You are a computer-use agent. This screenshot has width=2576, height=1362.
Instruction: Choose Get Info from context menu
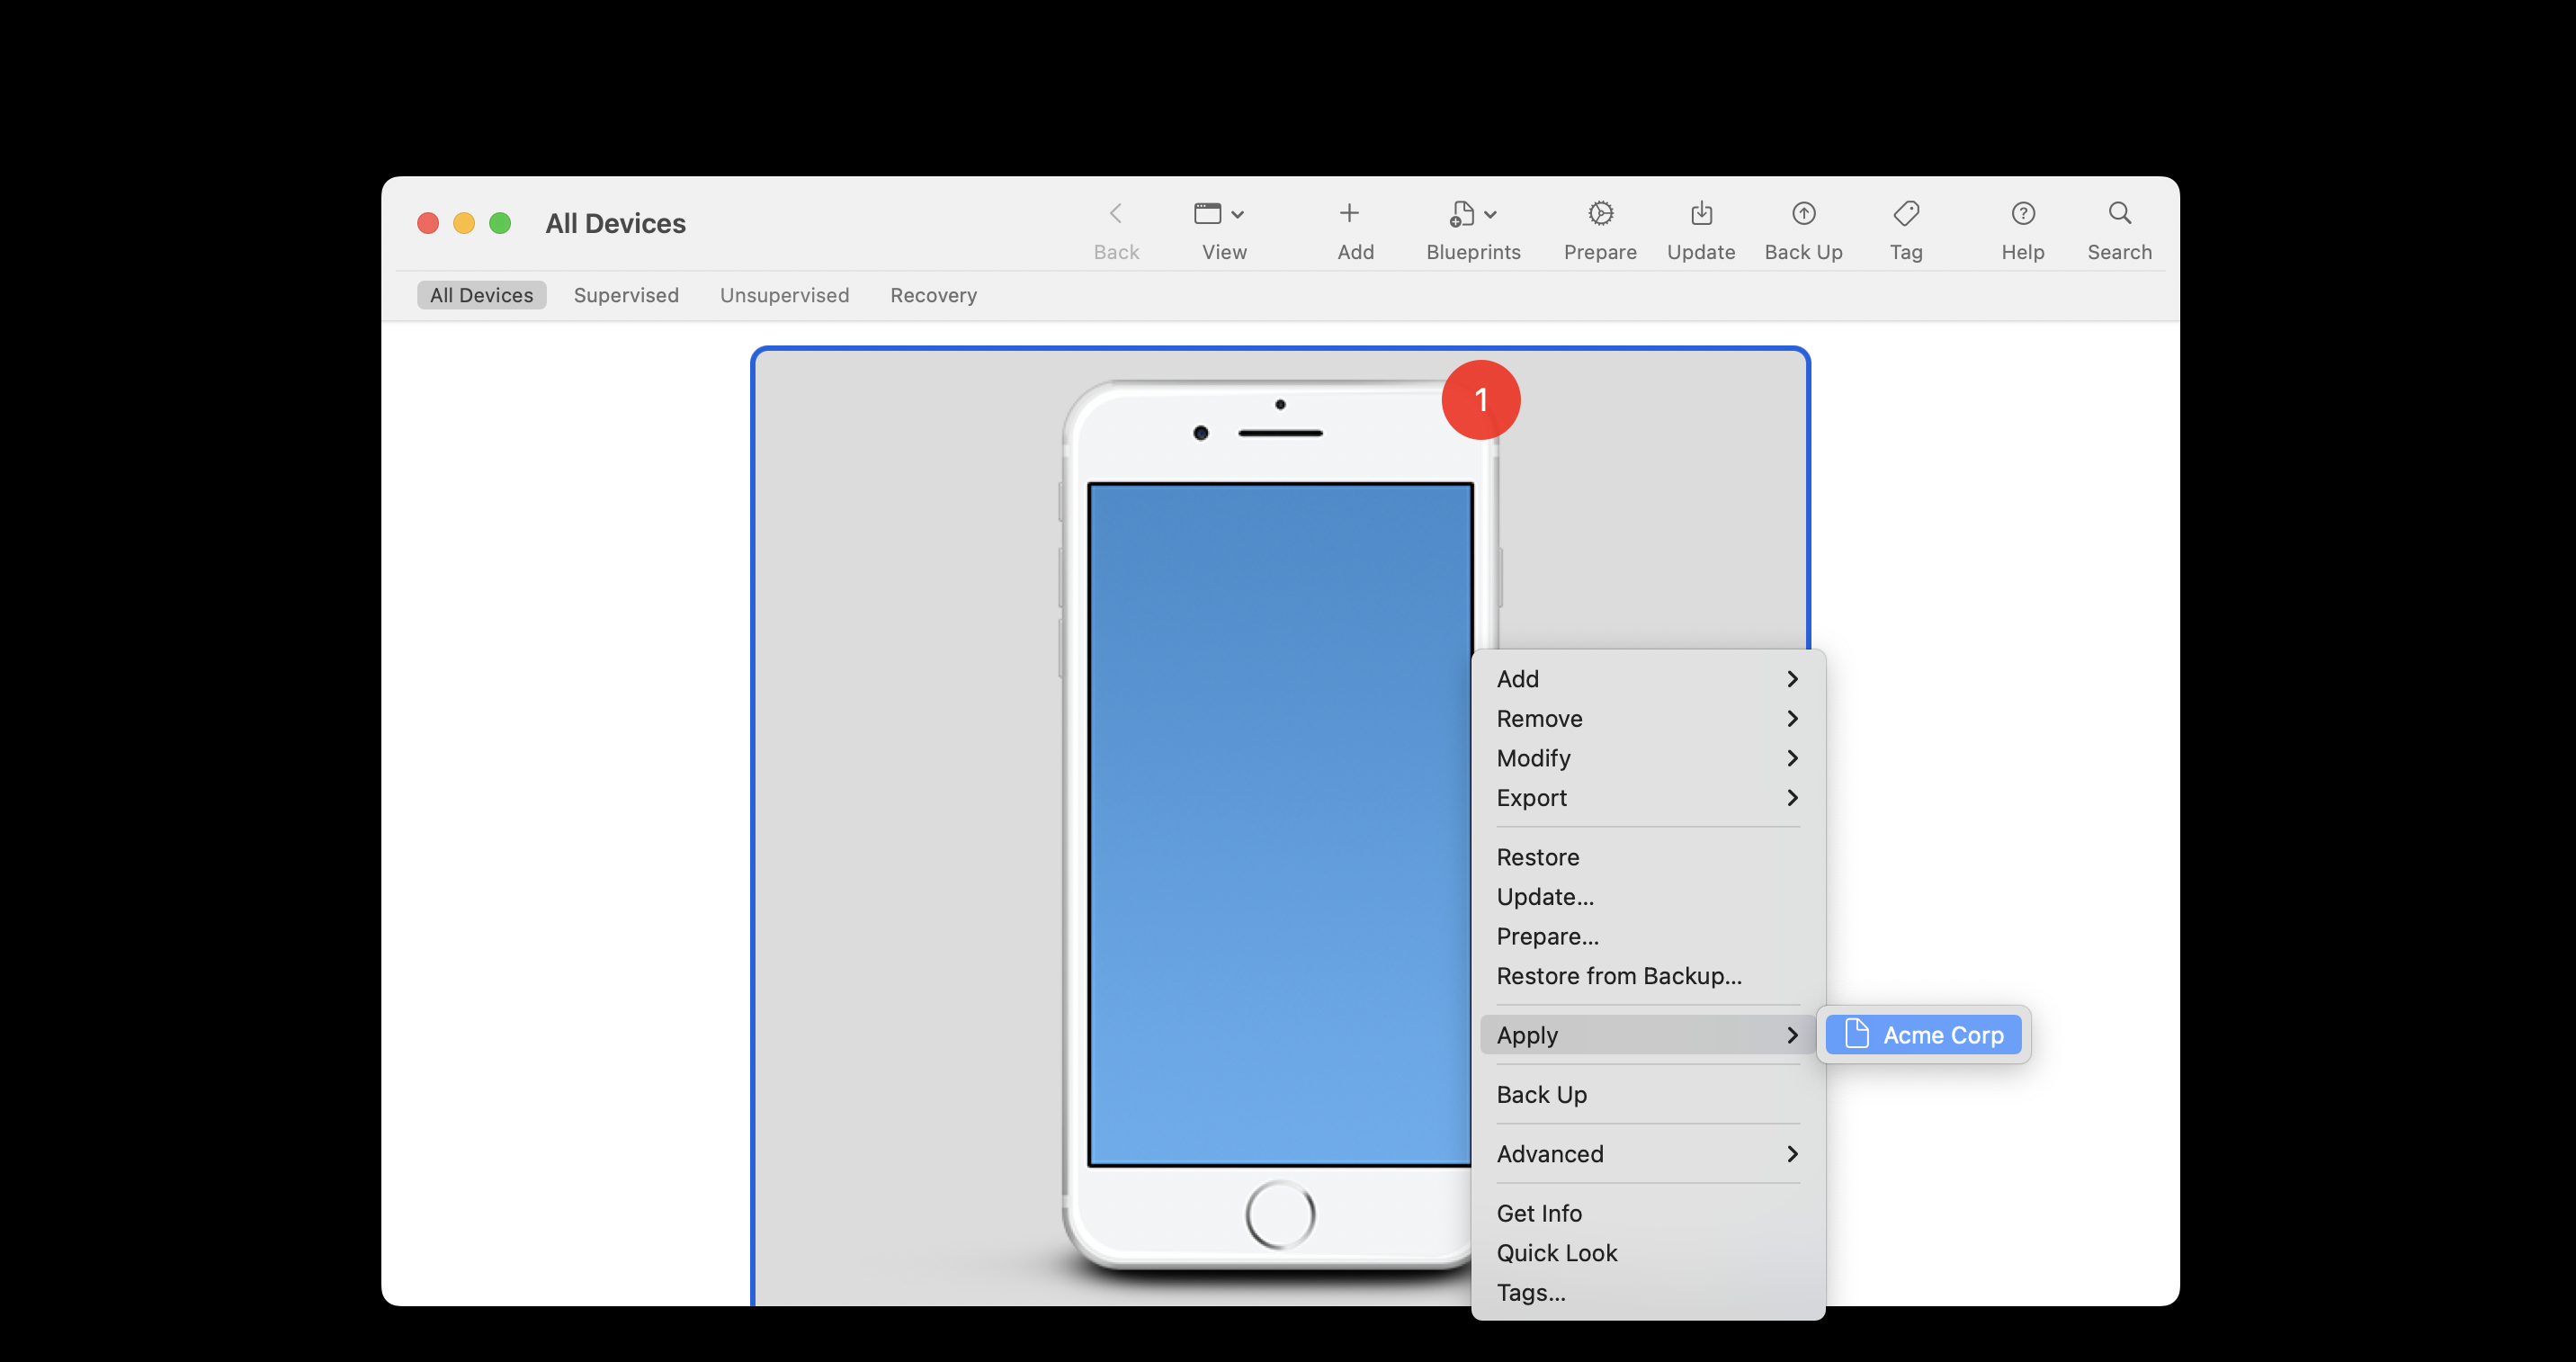point(1647,1214)
